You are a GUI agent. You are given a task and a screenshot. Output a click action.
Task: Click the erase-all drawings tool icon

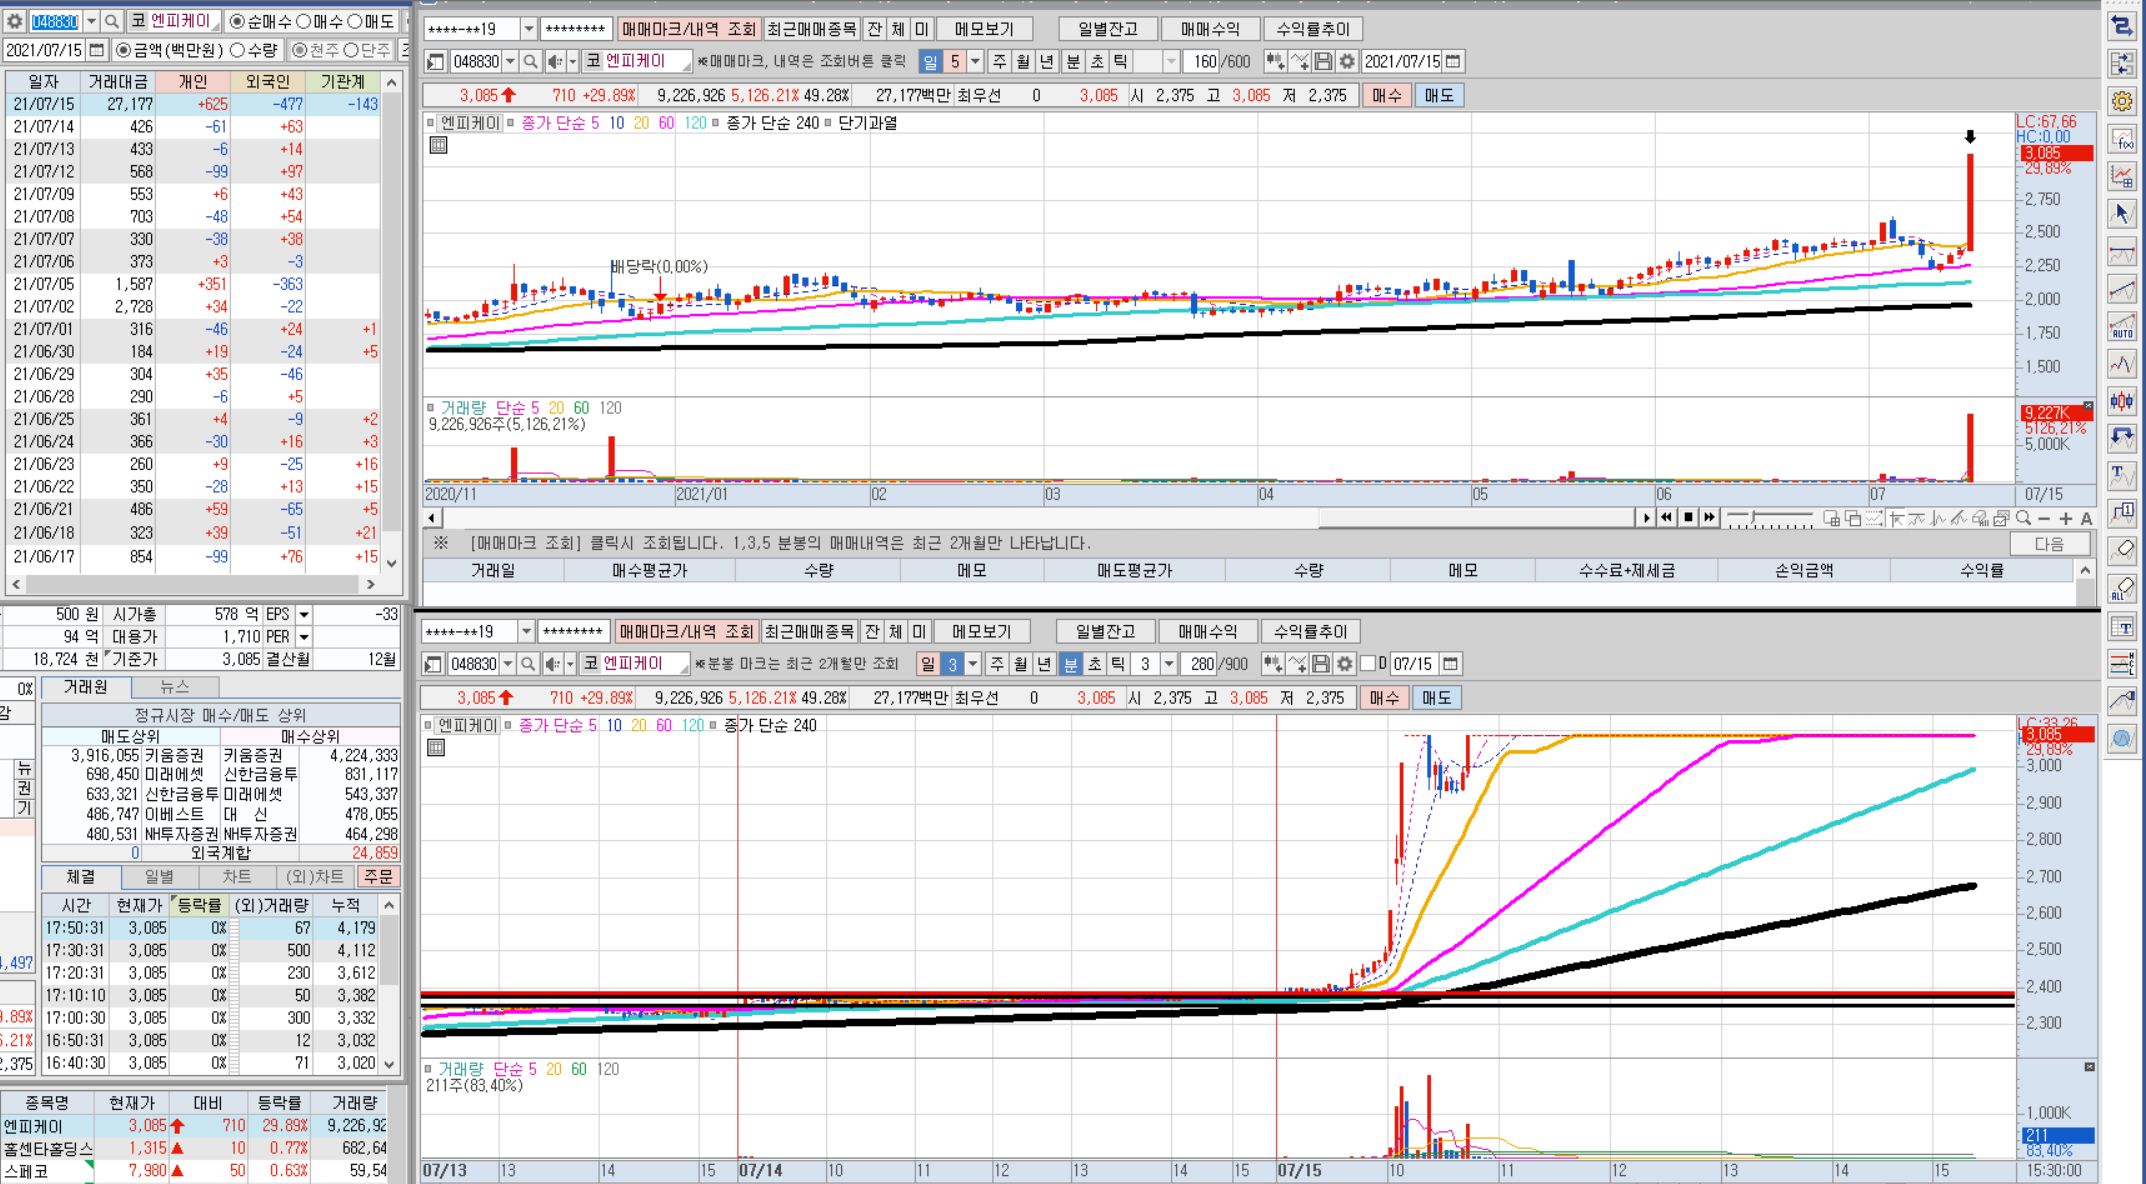(x=2122, y=589)
